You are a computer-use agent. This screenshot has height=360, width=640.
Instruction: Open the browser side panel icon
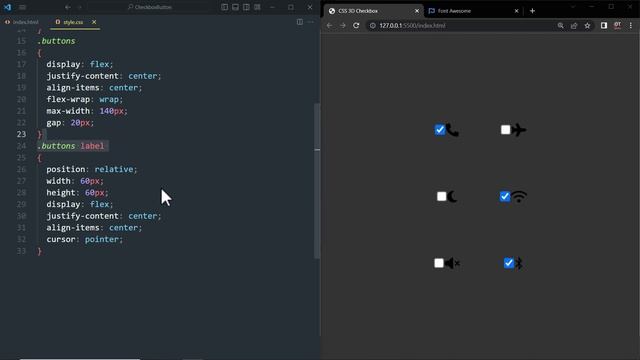[604, 26]
